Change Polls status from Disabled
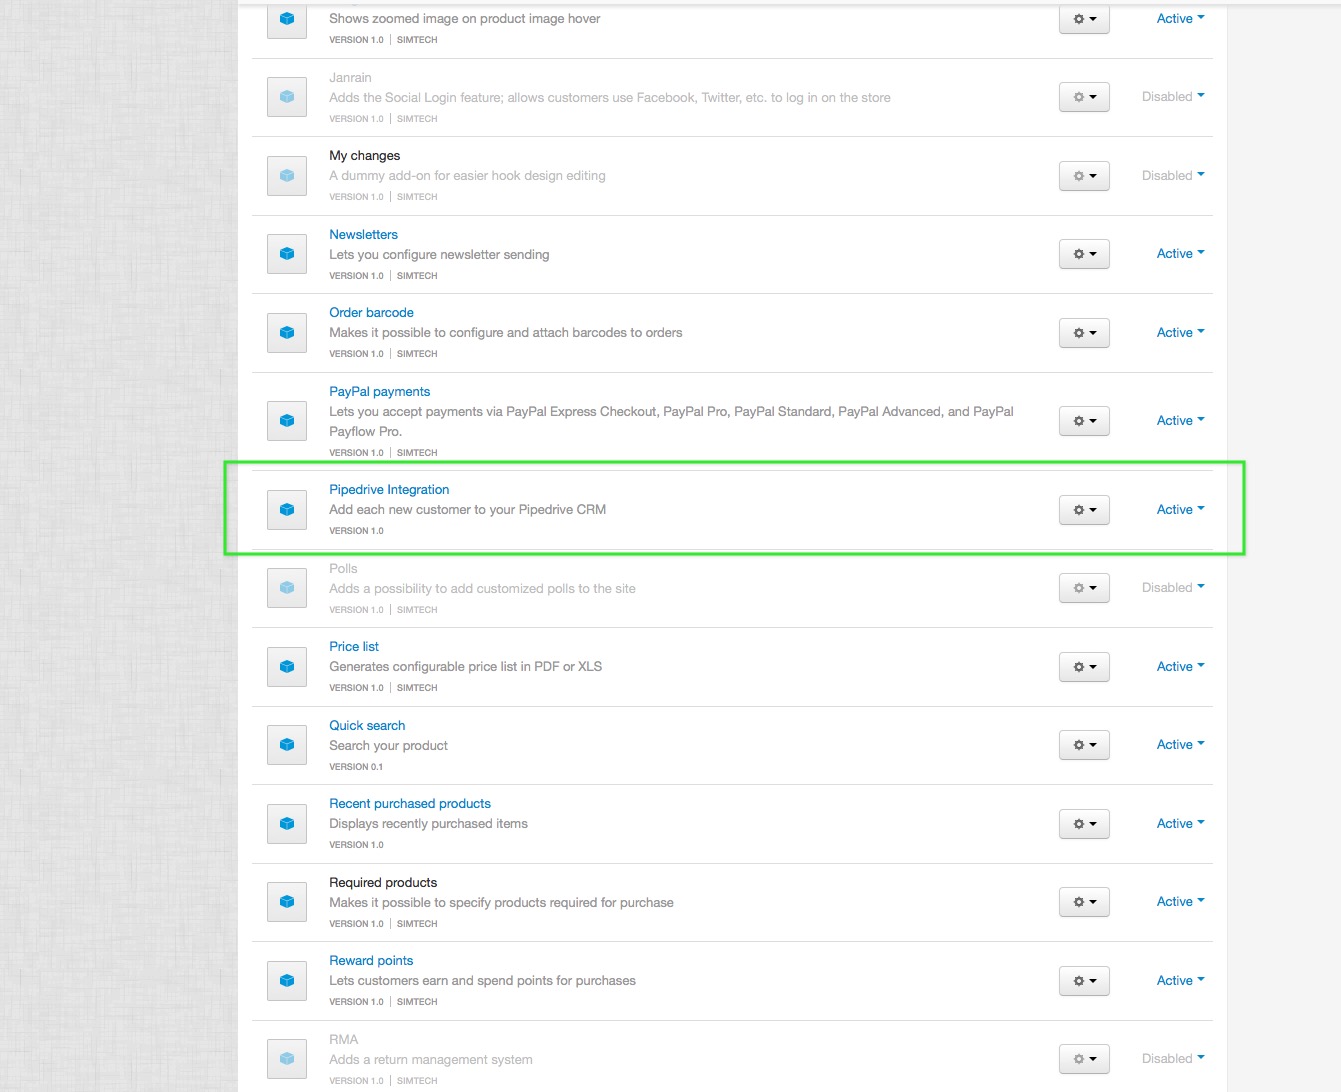The height and width of the screenshot is (1092, 1341). (x=1173, y=588)
